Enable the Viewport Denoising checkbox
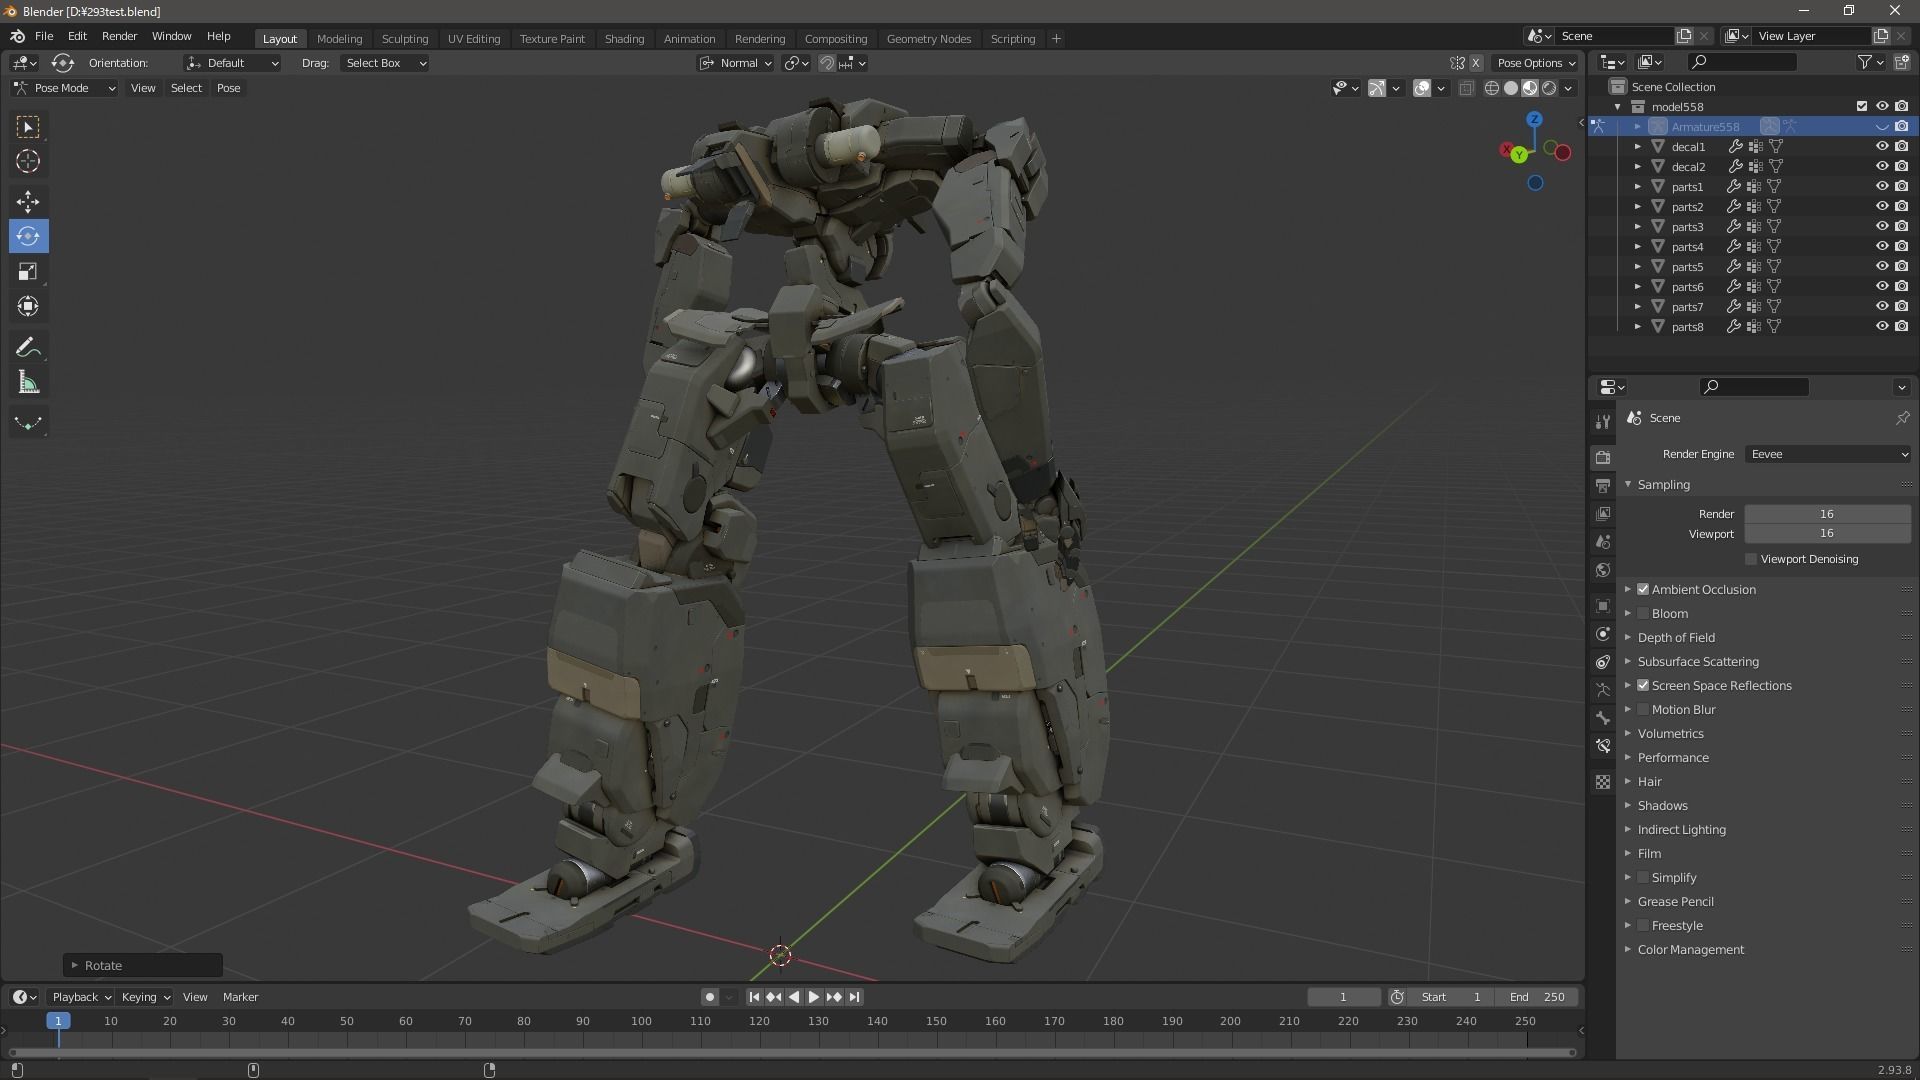This screenshot has height=1080, width=1920. coord(1751,559)
